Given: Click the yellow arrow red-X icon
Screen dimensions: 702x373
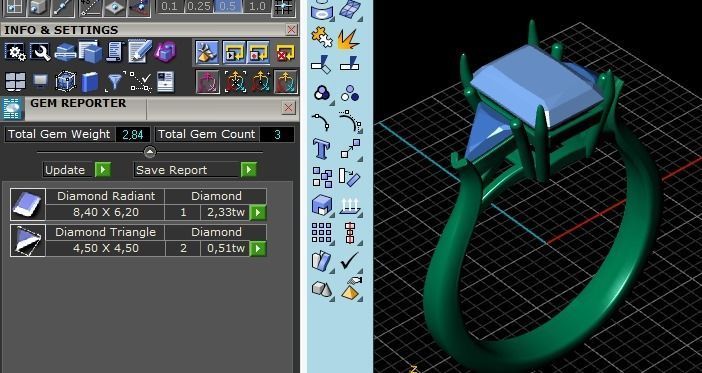Looking at the screenshot, I should (x=286, y=52).
